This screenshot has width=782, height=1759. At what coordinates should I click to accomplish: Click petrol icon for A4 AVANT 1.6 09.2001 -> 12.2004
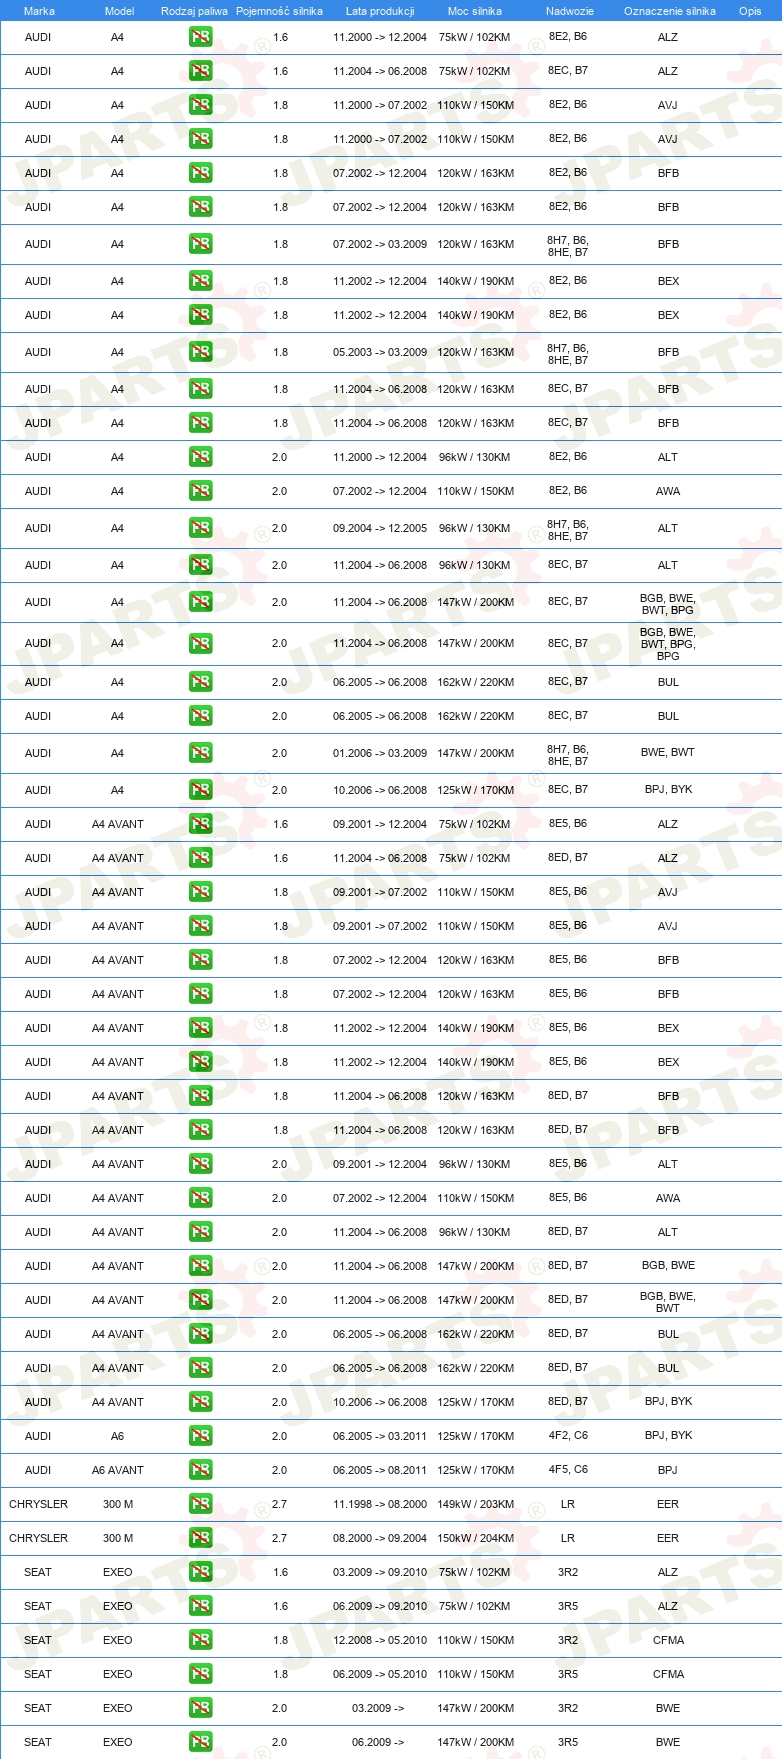(x=201, y=824)
